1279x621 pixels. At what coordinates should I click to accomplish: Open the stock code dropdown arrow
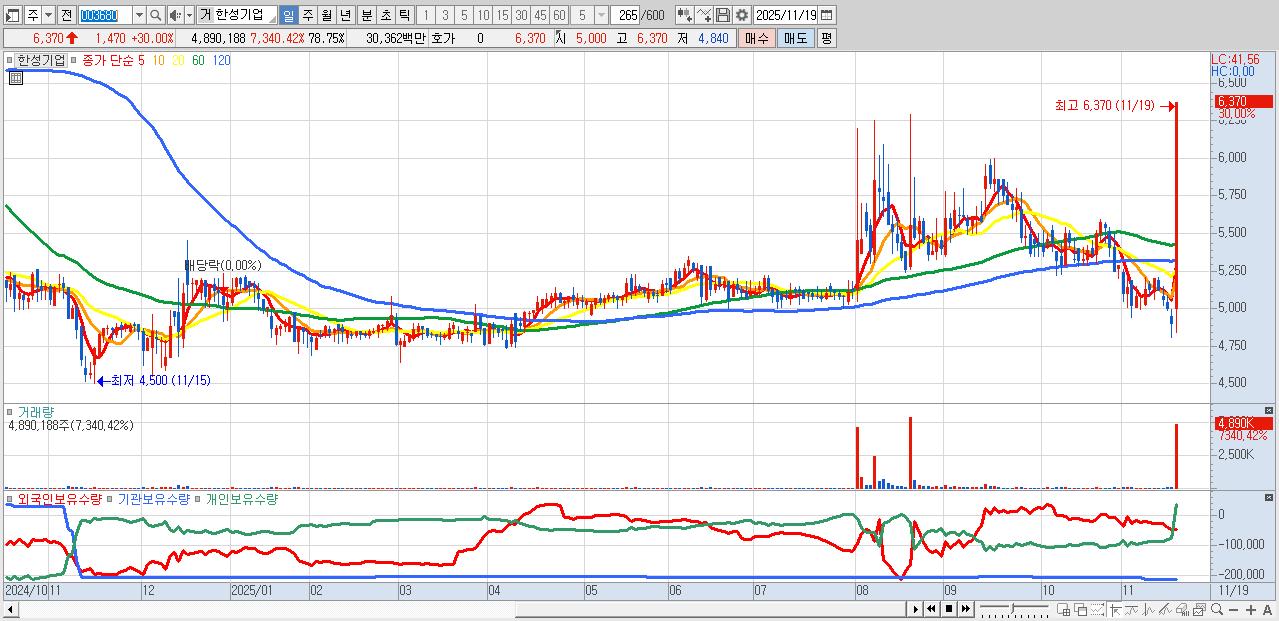pyautogui.click(x=138, y=15)
